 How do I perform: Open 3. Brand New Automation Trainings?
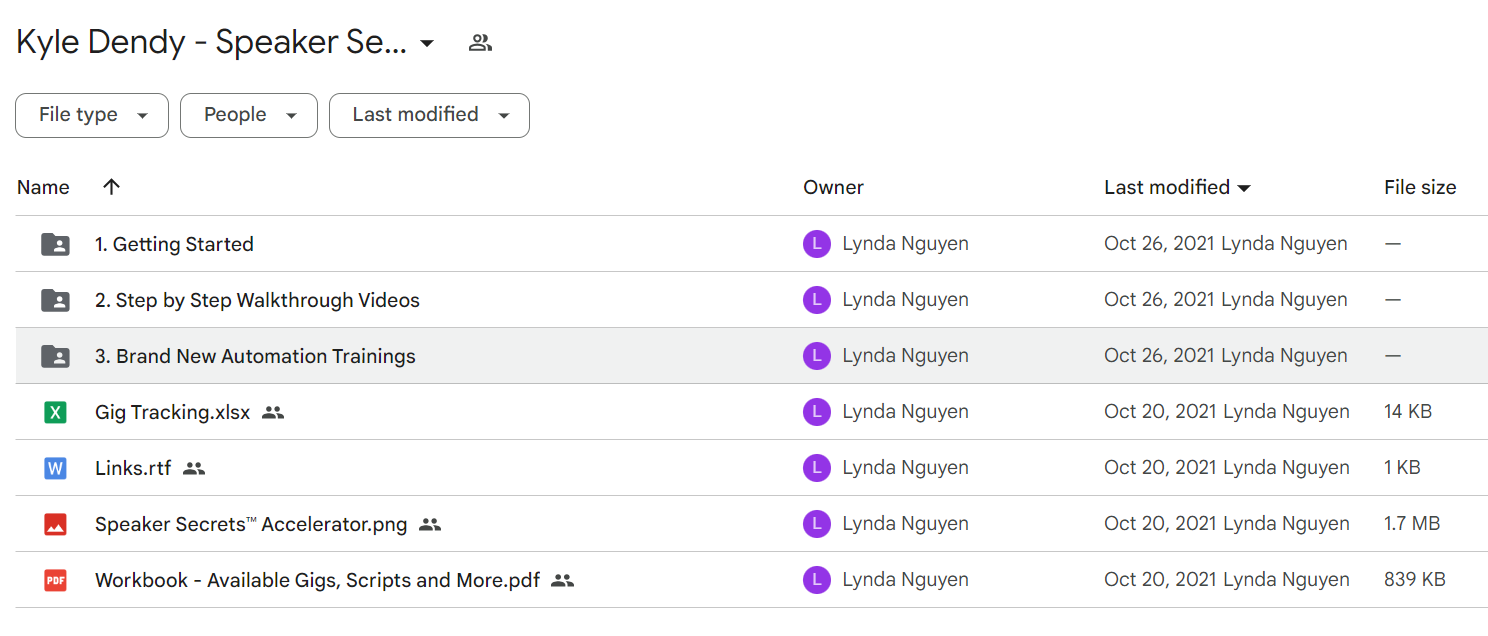tap(255, 356)
